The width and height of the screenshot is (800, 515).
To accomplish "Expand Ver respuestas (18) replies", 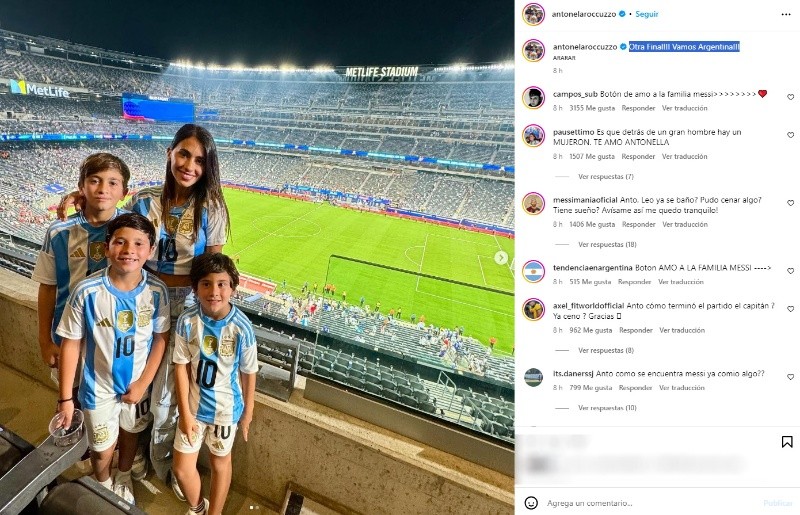I will 607,244.
